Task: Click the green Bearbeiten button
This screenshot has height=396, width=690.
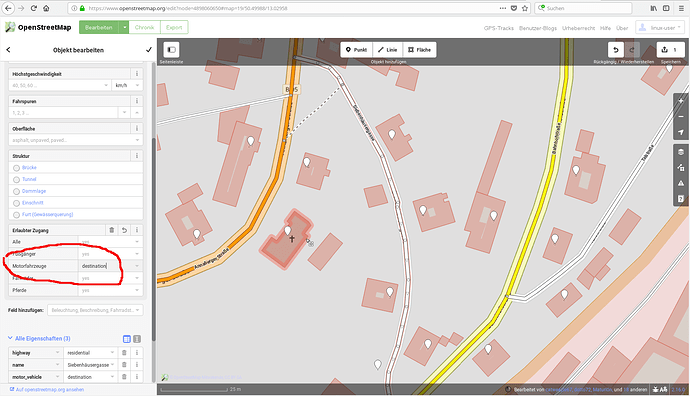Action: click(99, 27)
